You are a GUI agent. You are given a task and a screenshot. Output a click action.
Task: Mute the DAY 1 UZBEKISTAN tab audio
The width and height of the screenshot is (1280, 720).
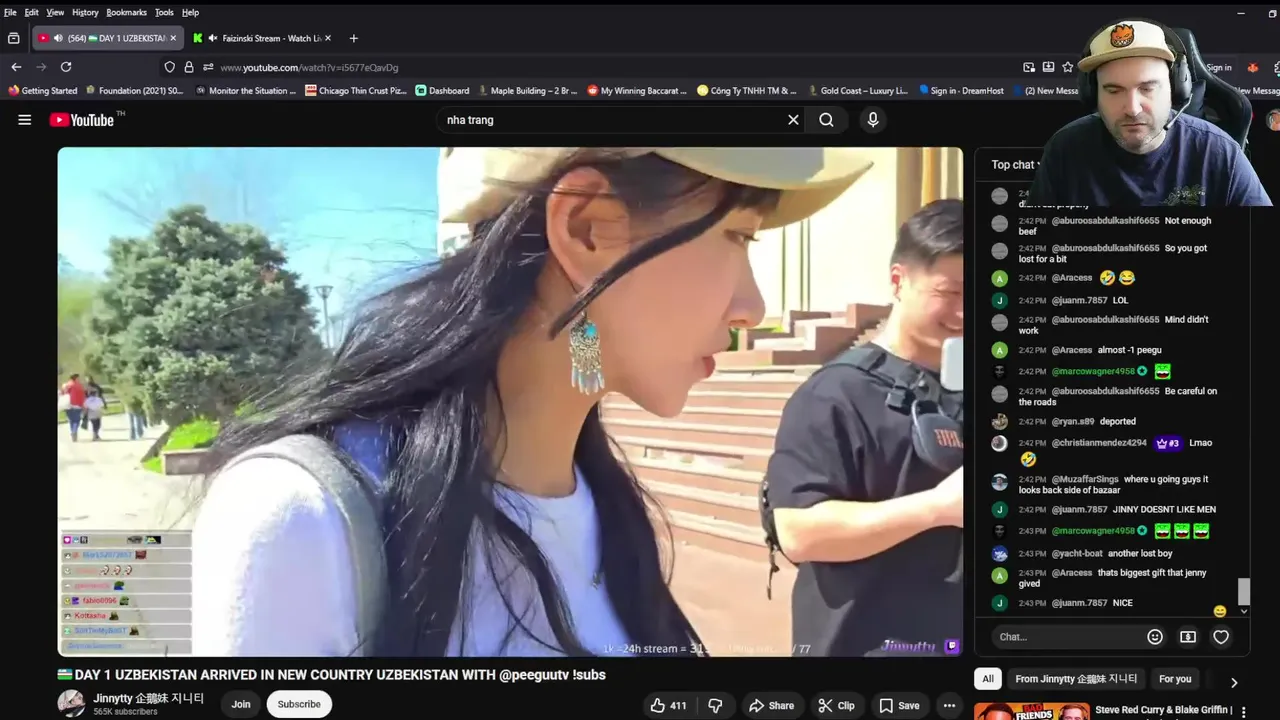coord(58,38)
